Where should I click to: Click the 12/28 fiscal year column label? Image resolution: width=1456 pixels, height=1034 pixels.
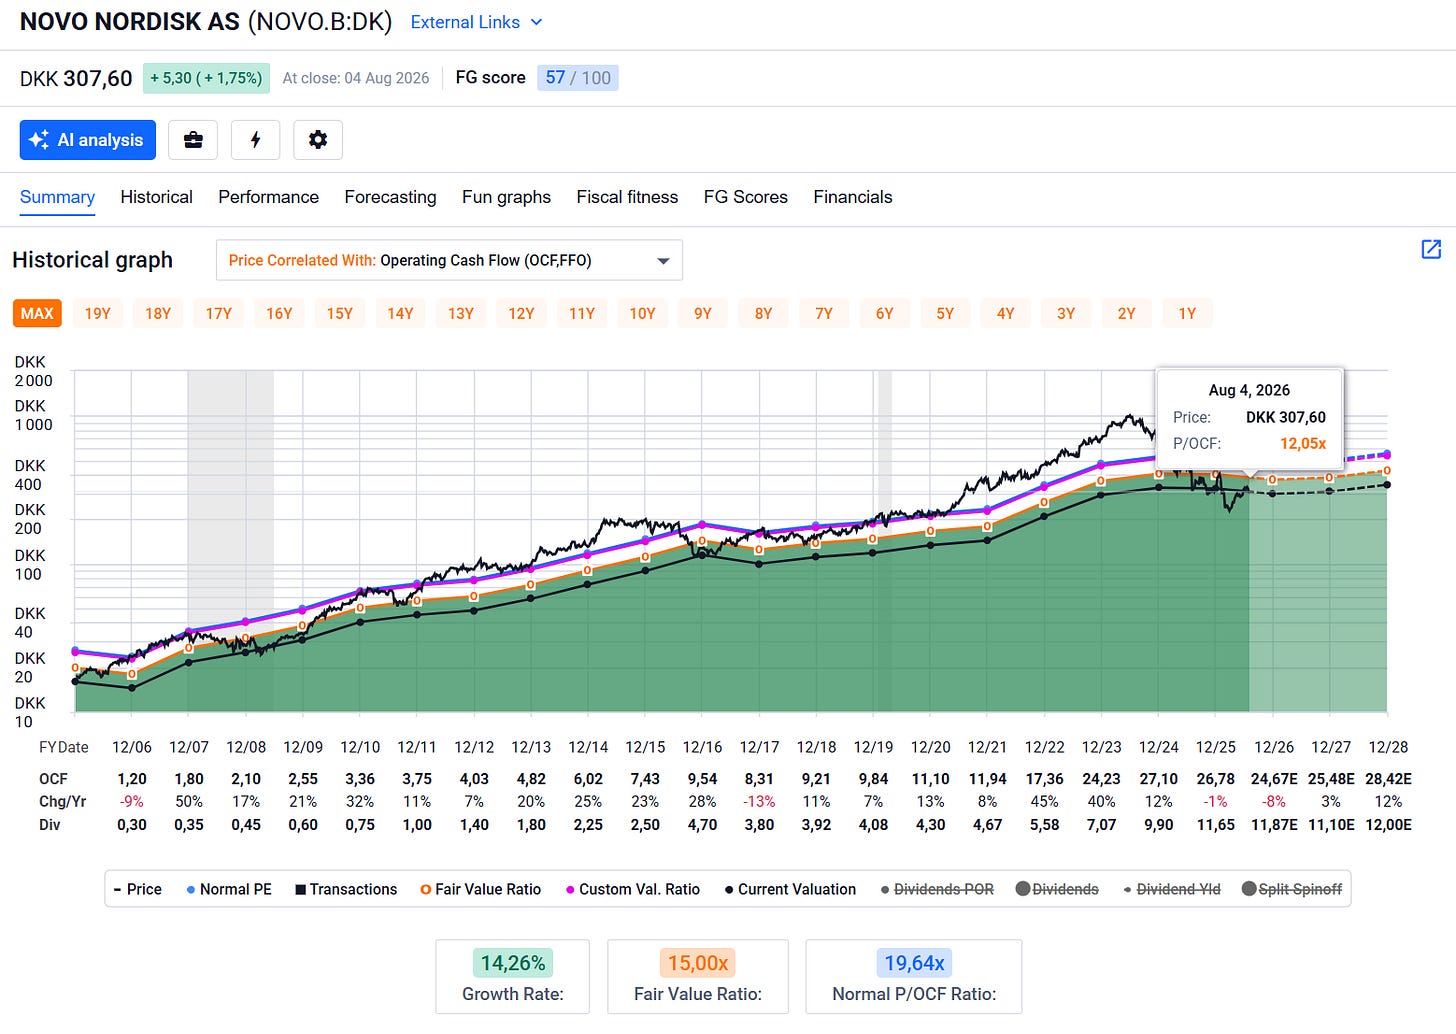(1388, 747)
